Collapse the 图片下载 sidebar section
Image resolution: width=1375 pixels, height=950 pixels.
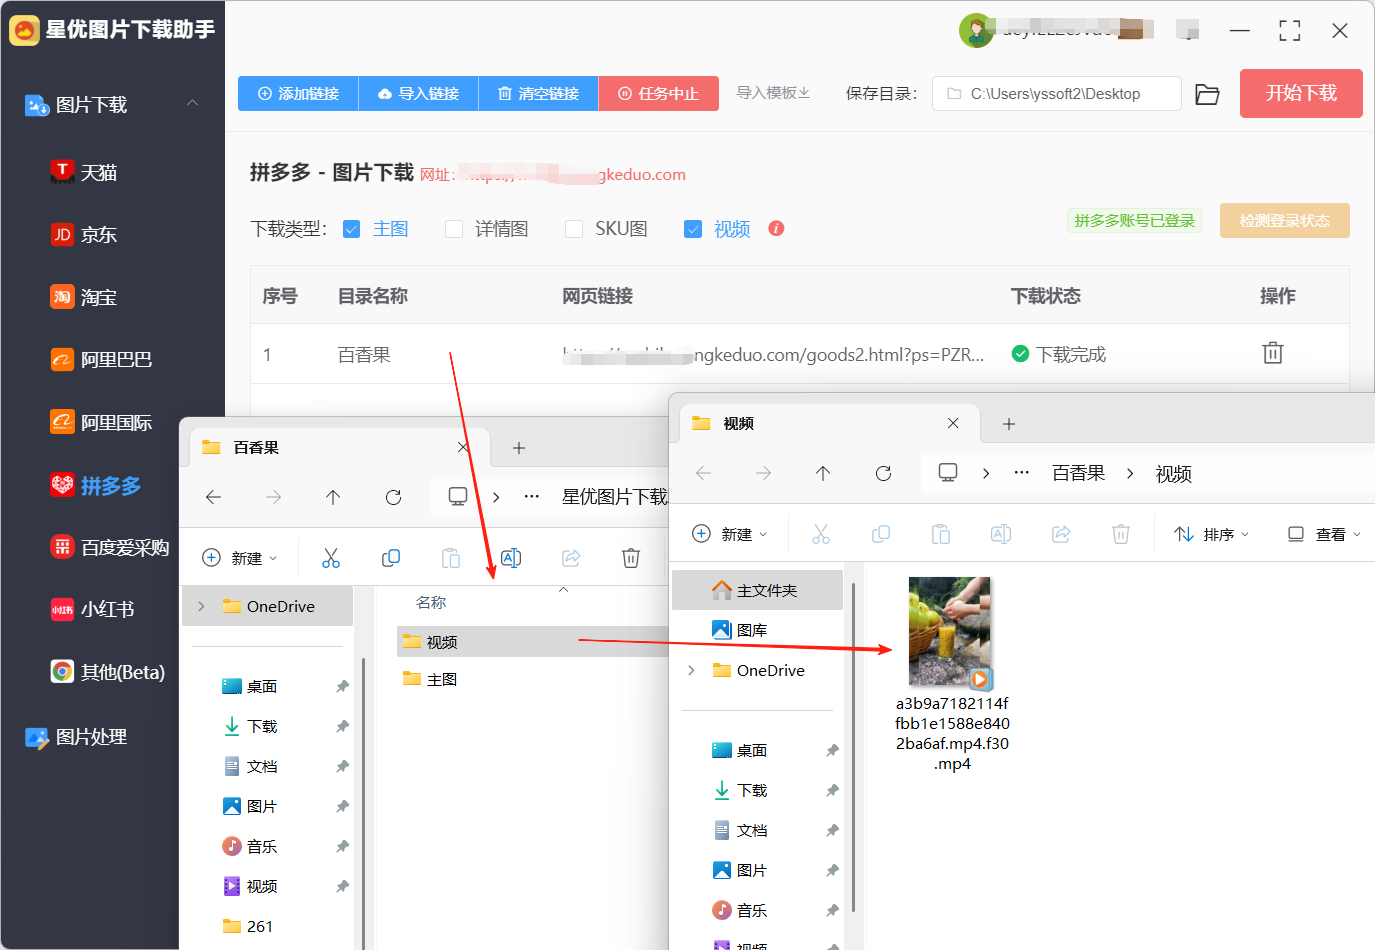[x=192, y=103]
